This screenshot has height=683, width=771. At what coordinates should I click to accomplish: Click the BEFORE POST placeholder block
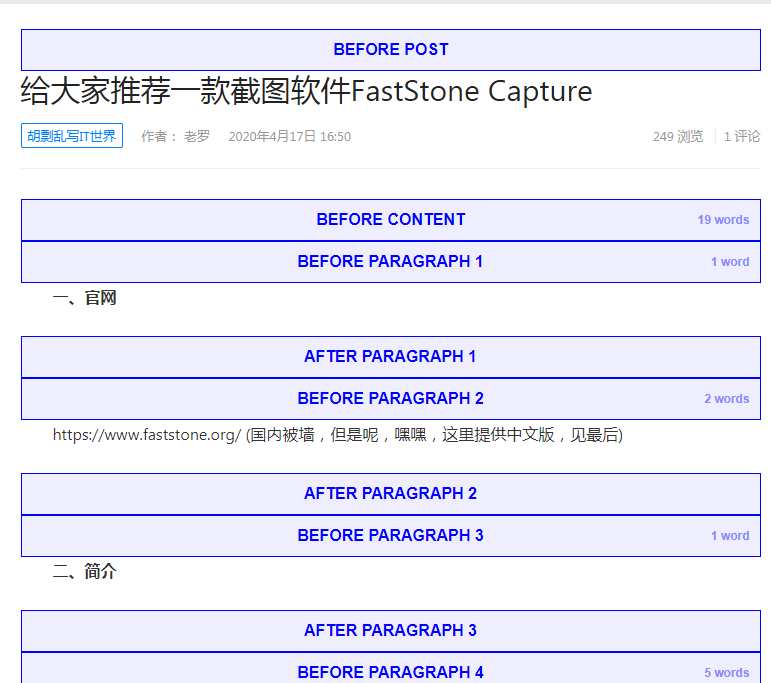390,50
